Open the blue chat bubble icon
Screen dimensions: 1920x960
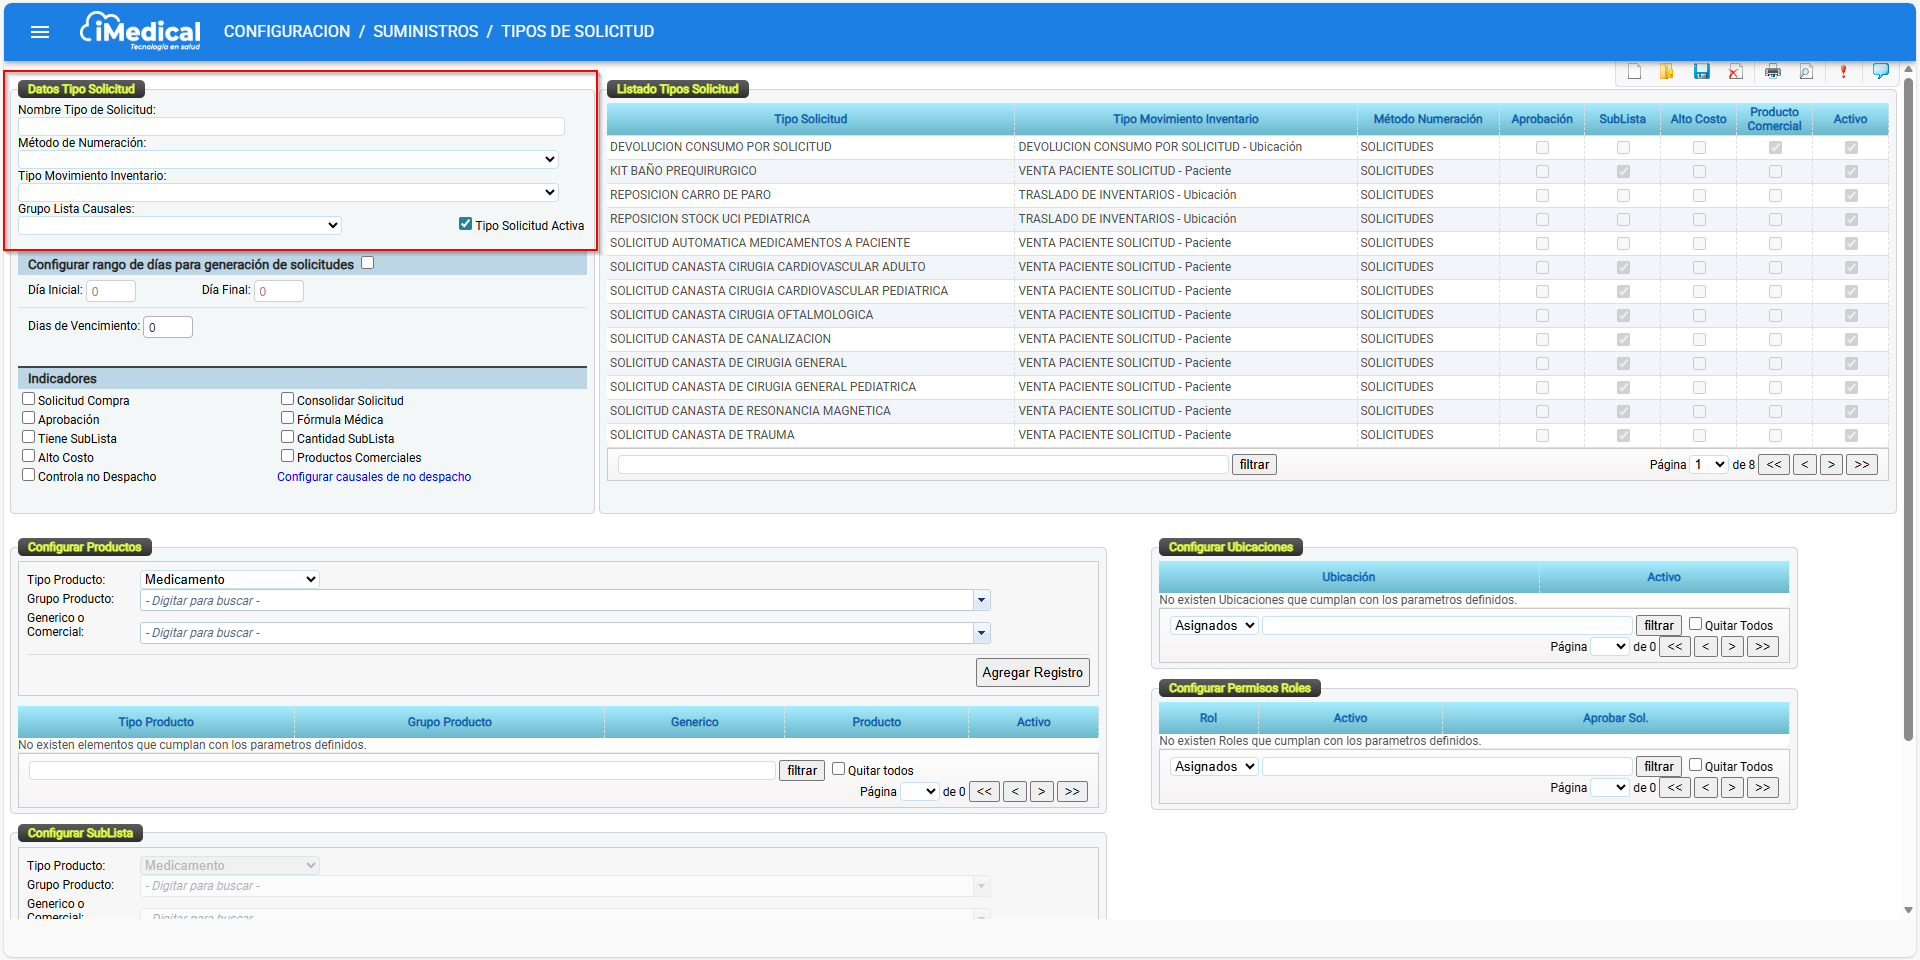point(1880,71)
